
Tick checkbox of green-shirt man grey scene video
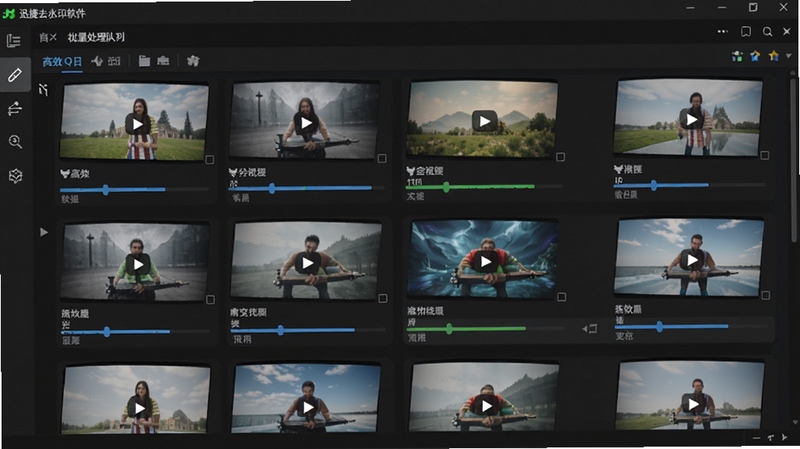point(210,300)
